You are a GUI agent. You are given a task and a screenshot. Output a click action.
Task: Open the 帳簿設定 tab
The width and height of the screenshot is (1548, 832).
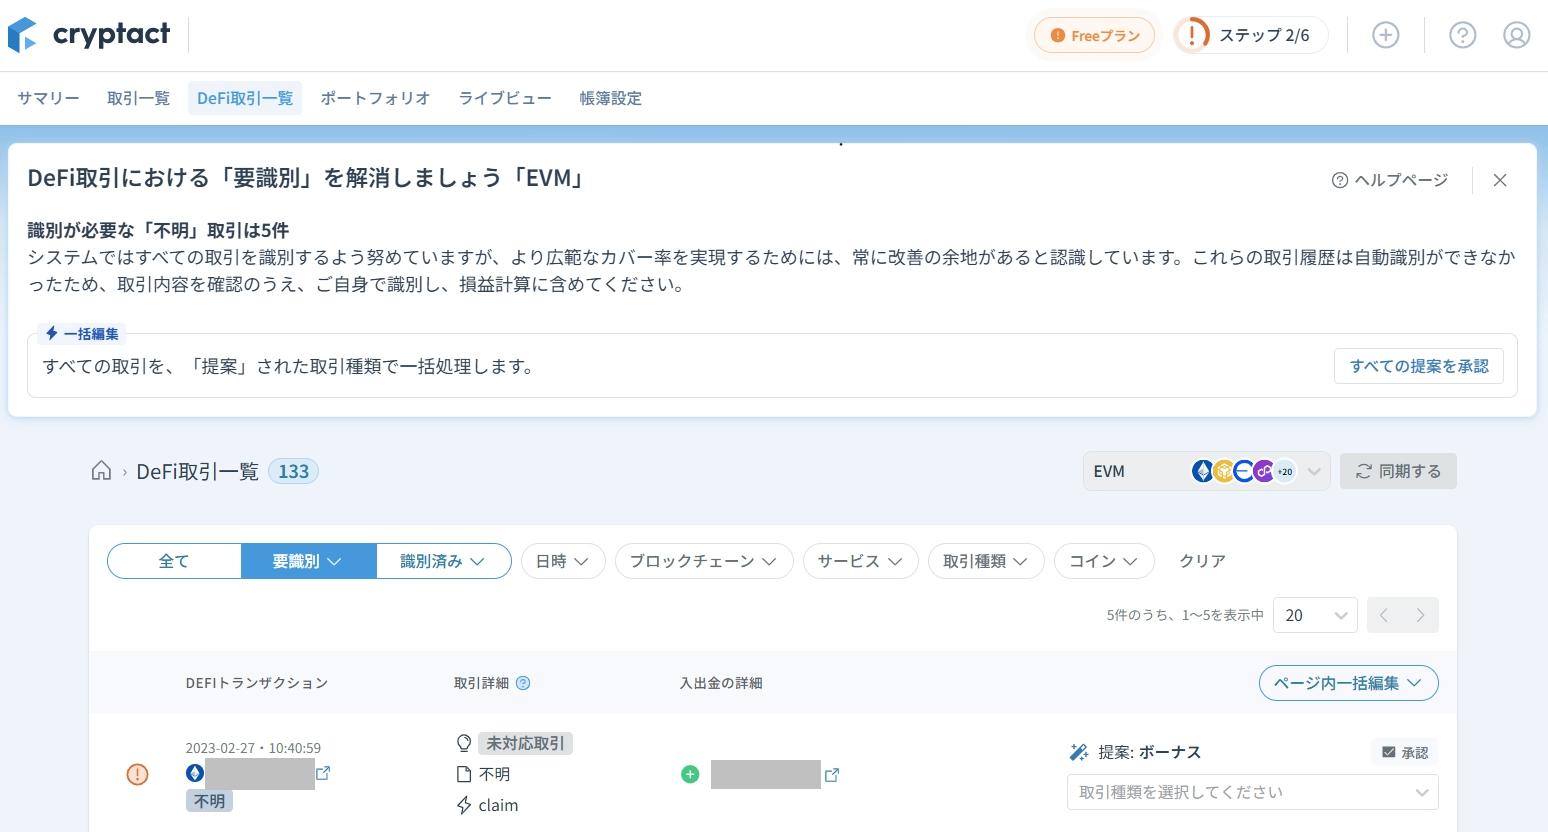(x=610, y=98)
